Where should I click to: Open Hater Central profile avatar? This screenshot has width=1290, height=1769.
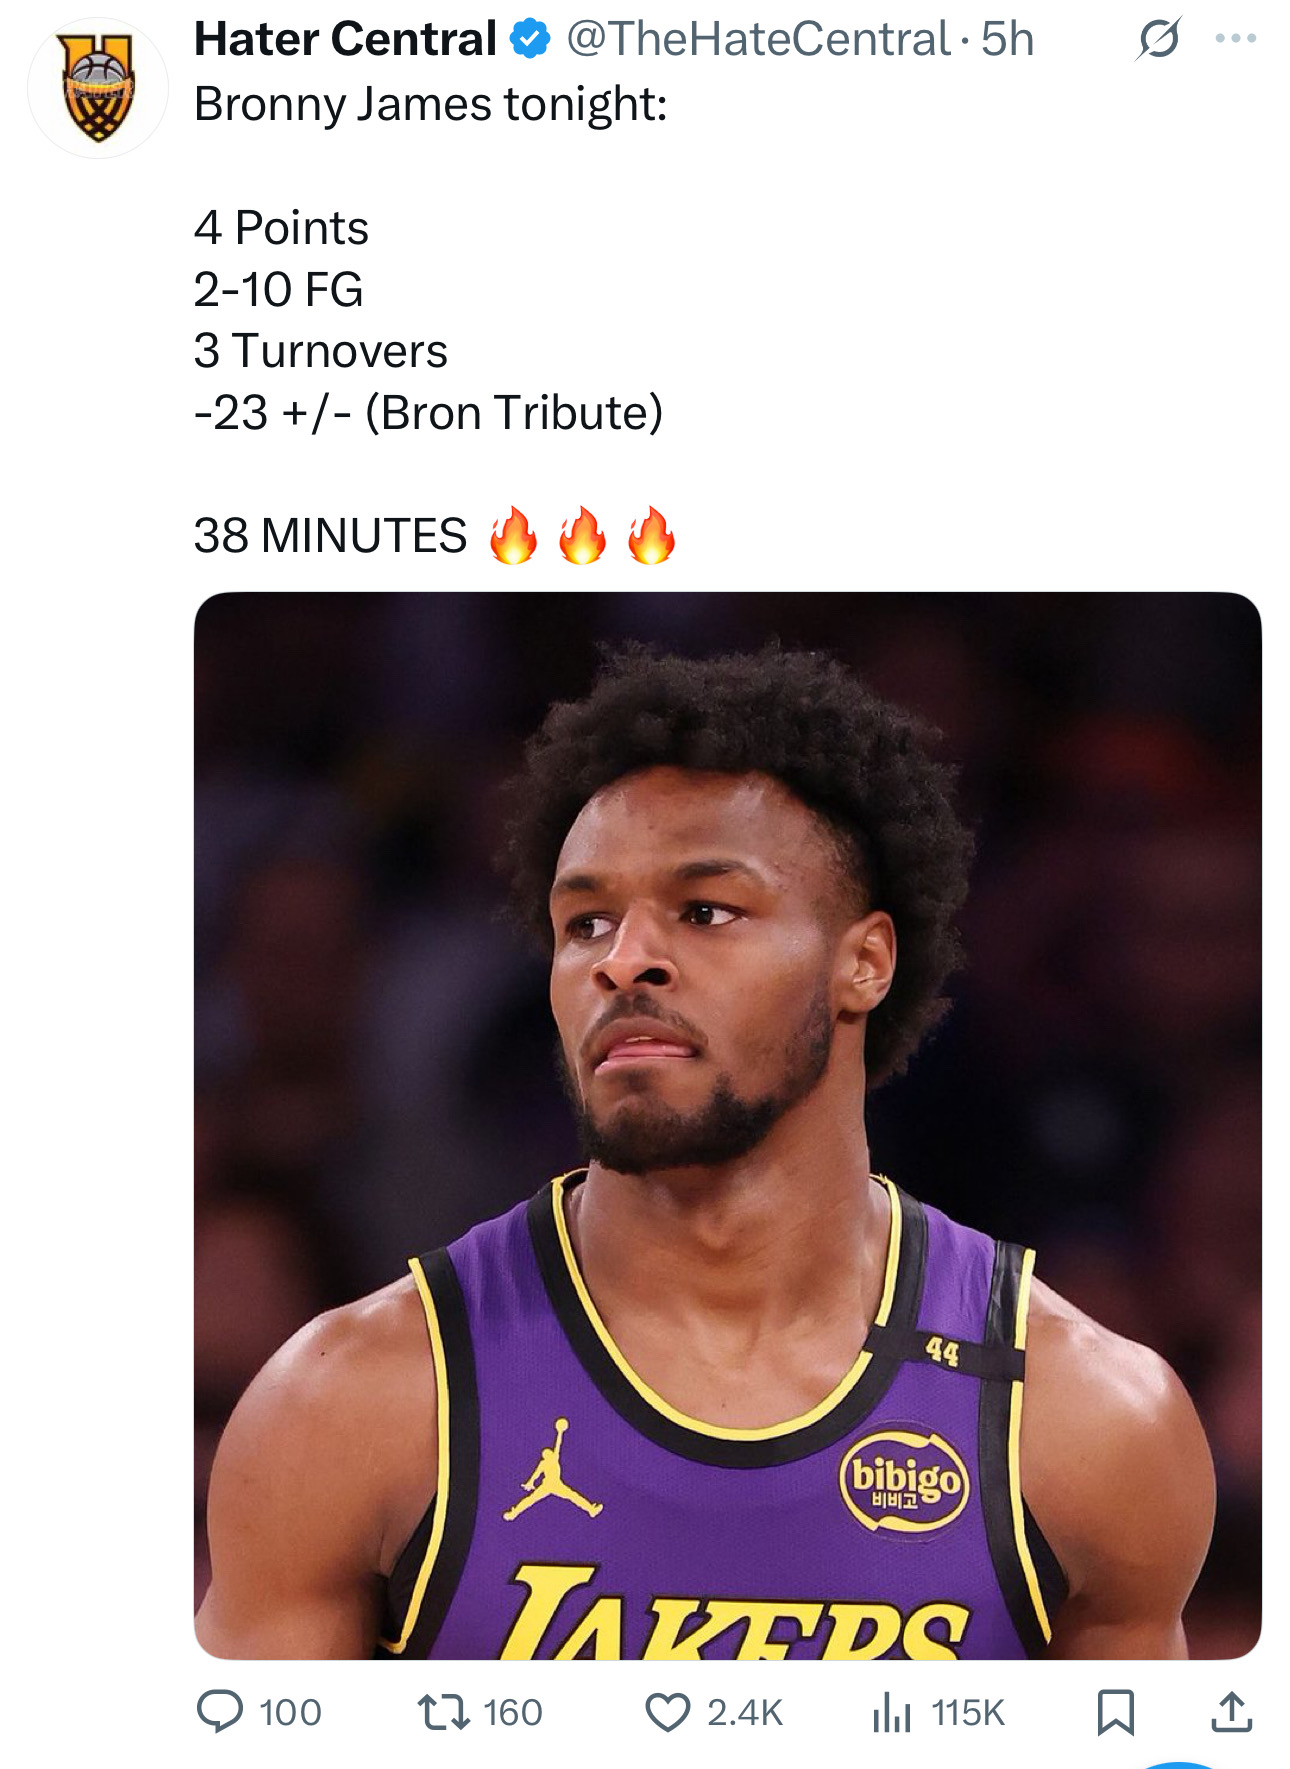click(98, 88)
